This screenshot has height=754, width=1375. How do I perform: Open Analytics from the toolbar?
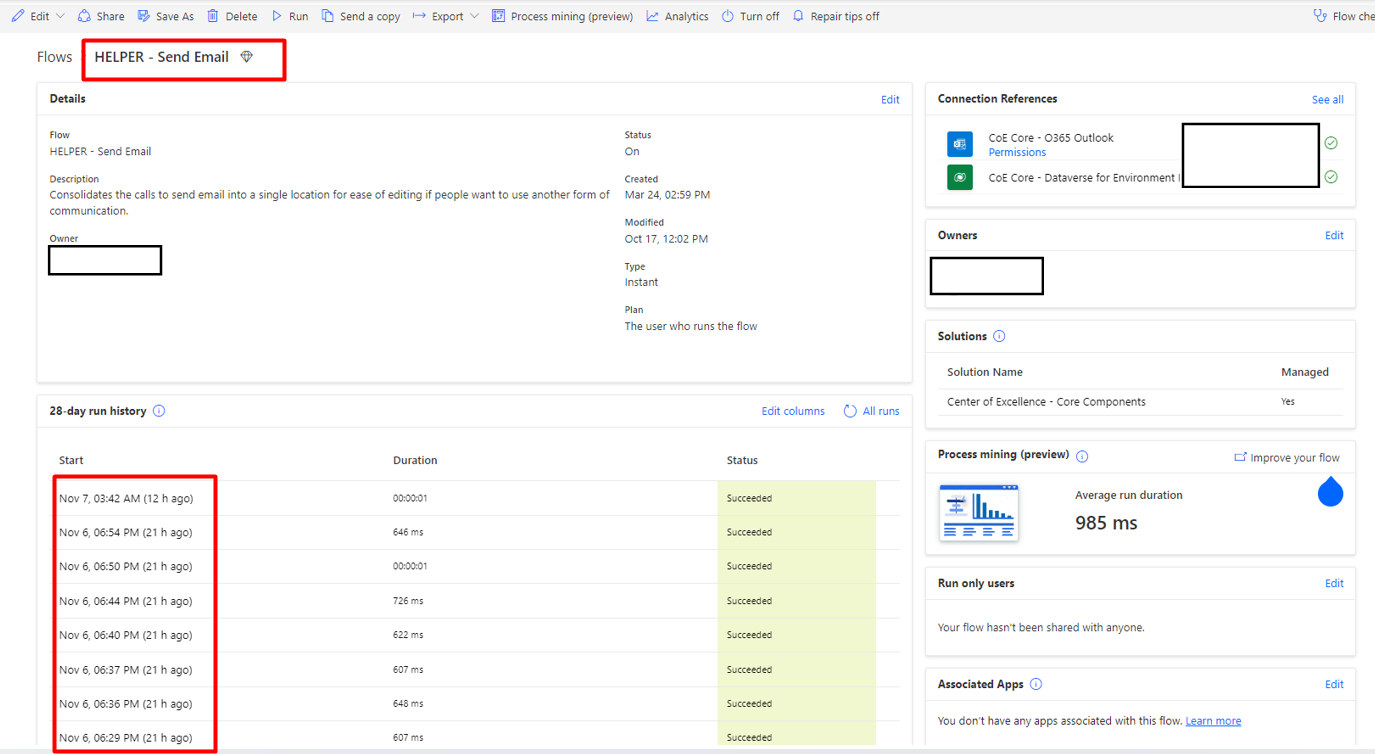tap(676, 15)
